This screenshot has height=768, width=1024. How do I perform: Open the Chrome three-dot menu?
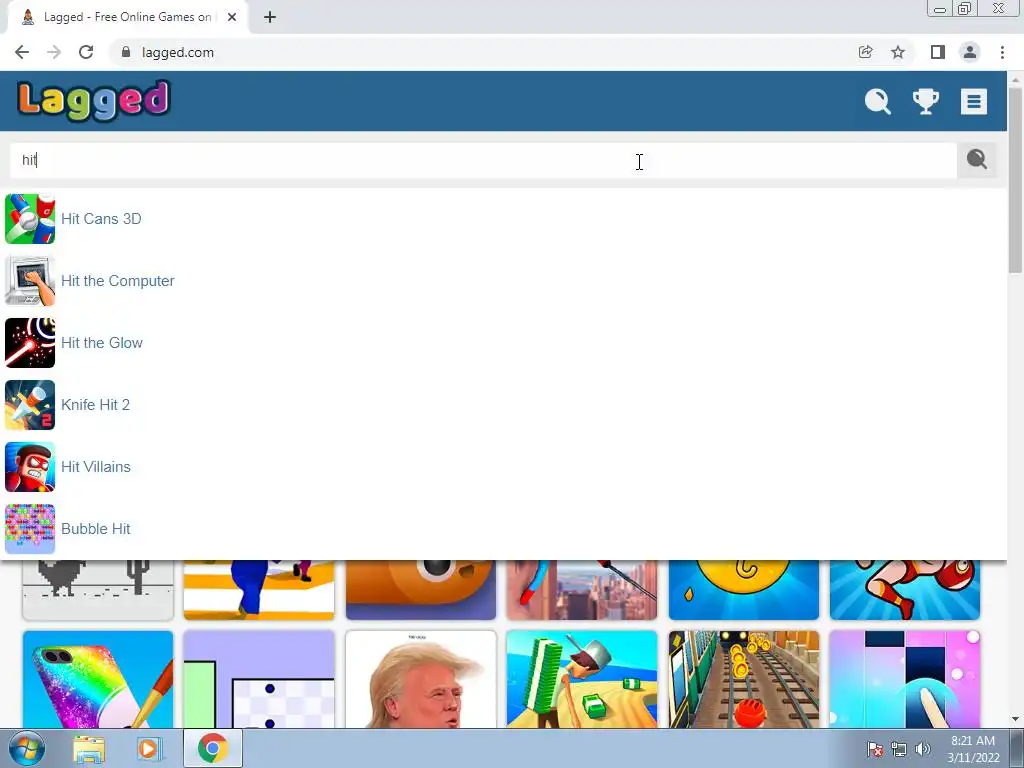pyautogui.click(x=1002, y=52)
